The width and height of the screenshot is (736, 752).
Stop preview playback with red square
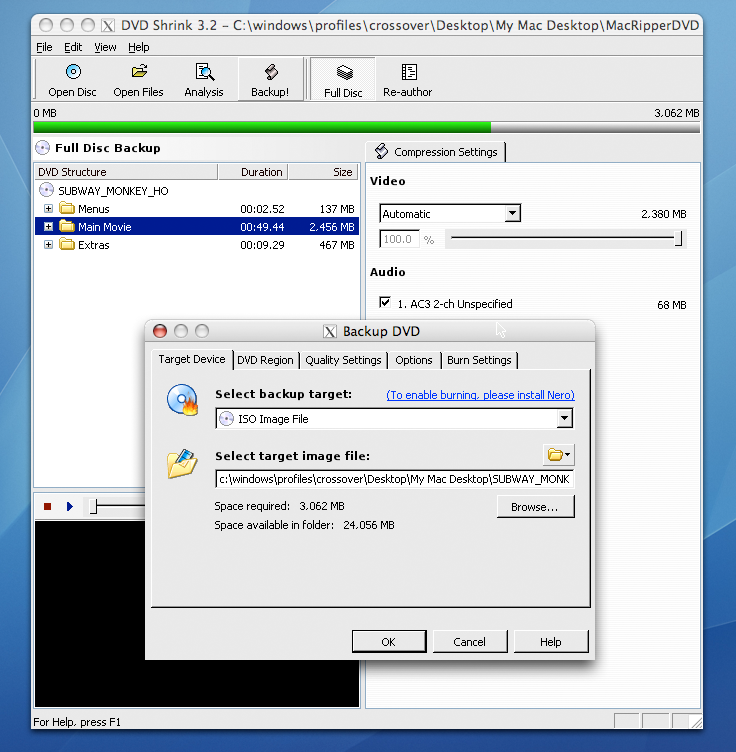click(47, 506)
